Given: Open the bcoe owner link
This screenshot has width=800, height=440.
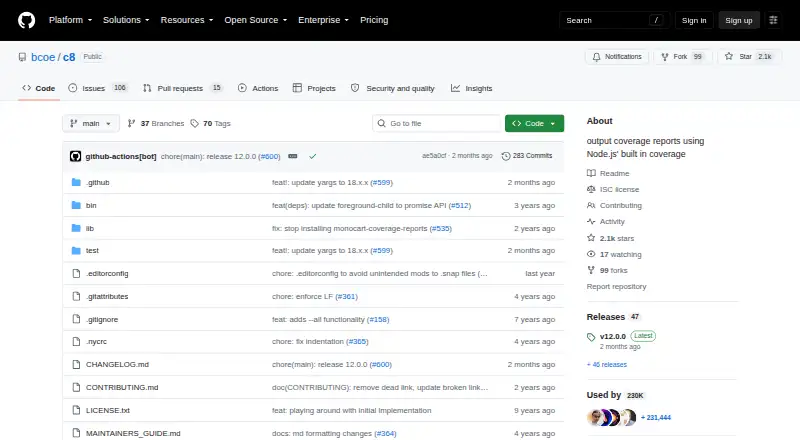Looking at the screenshot, I should [x=43, y=57].
